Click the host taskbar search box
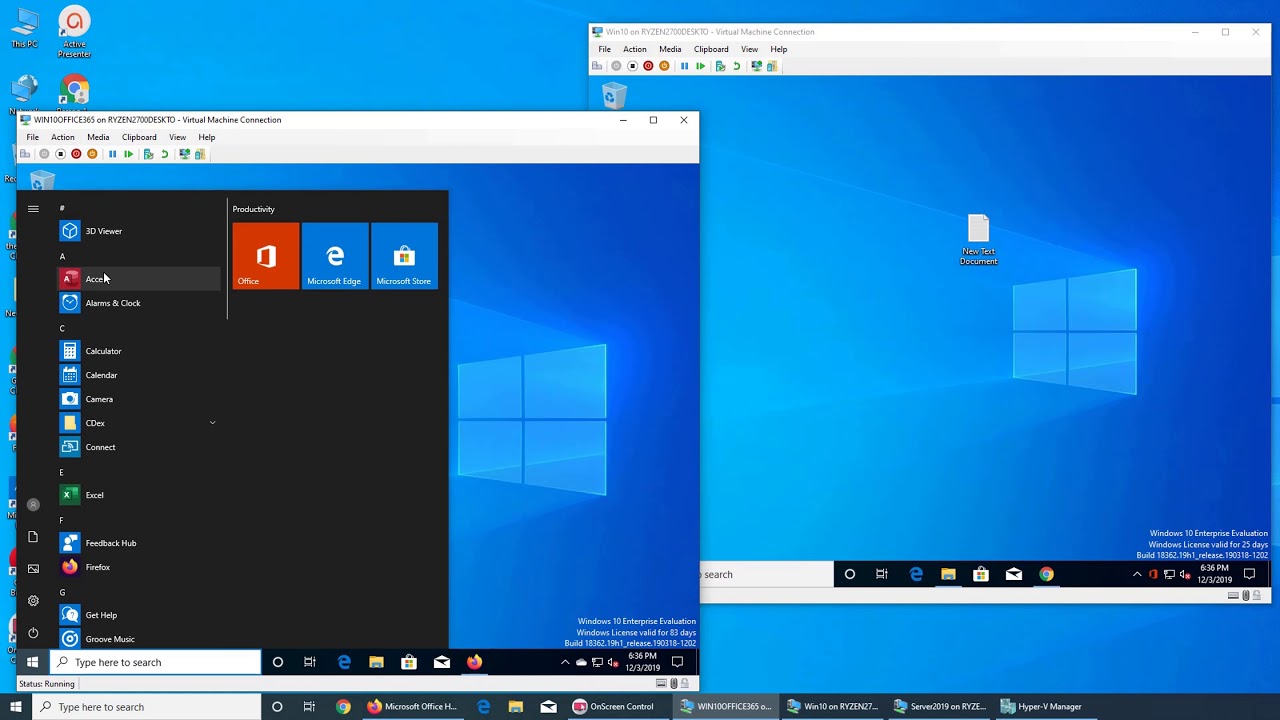The width and height of the screenshot is (1280, 720). 145,707
